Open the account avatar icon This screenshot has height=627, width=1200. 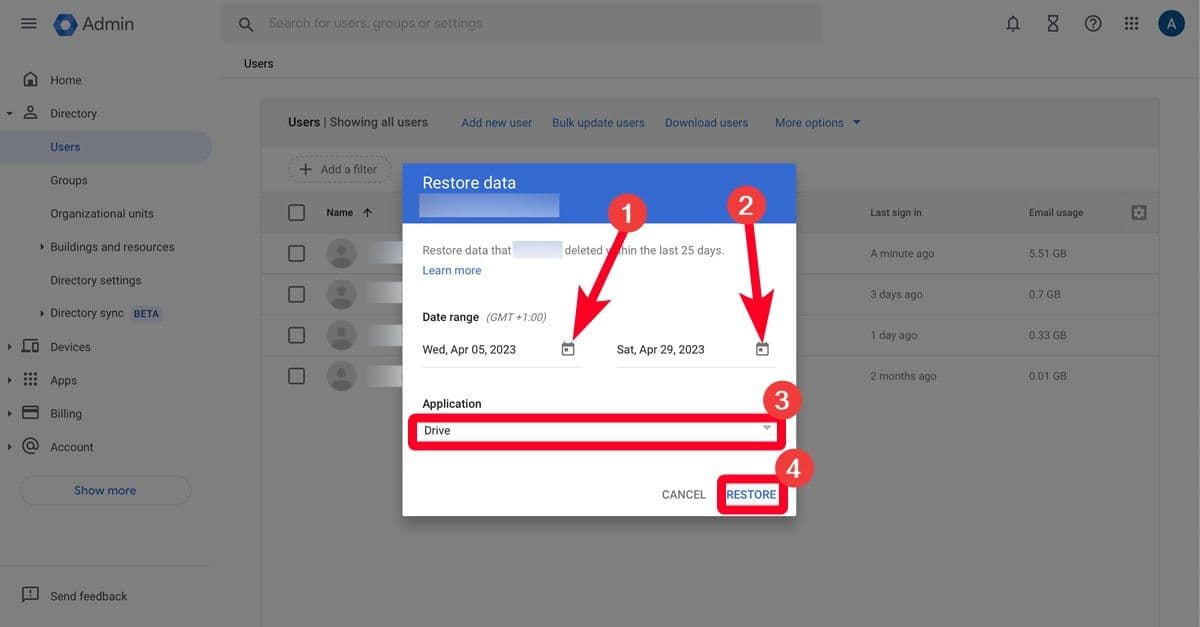(1171, 23)
